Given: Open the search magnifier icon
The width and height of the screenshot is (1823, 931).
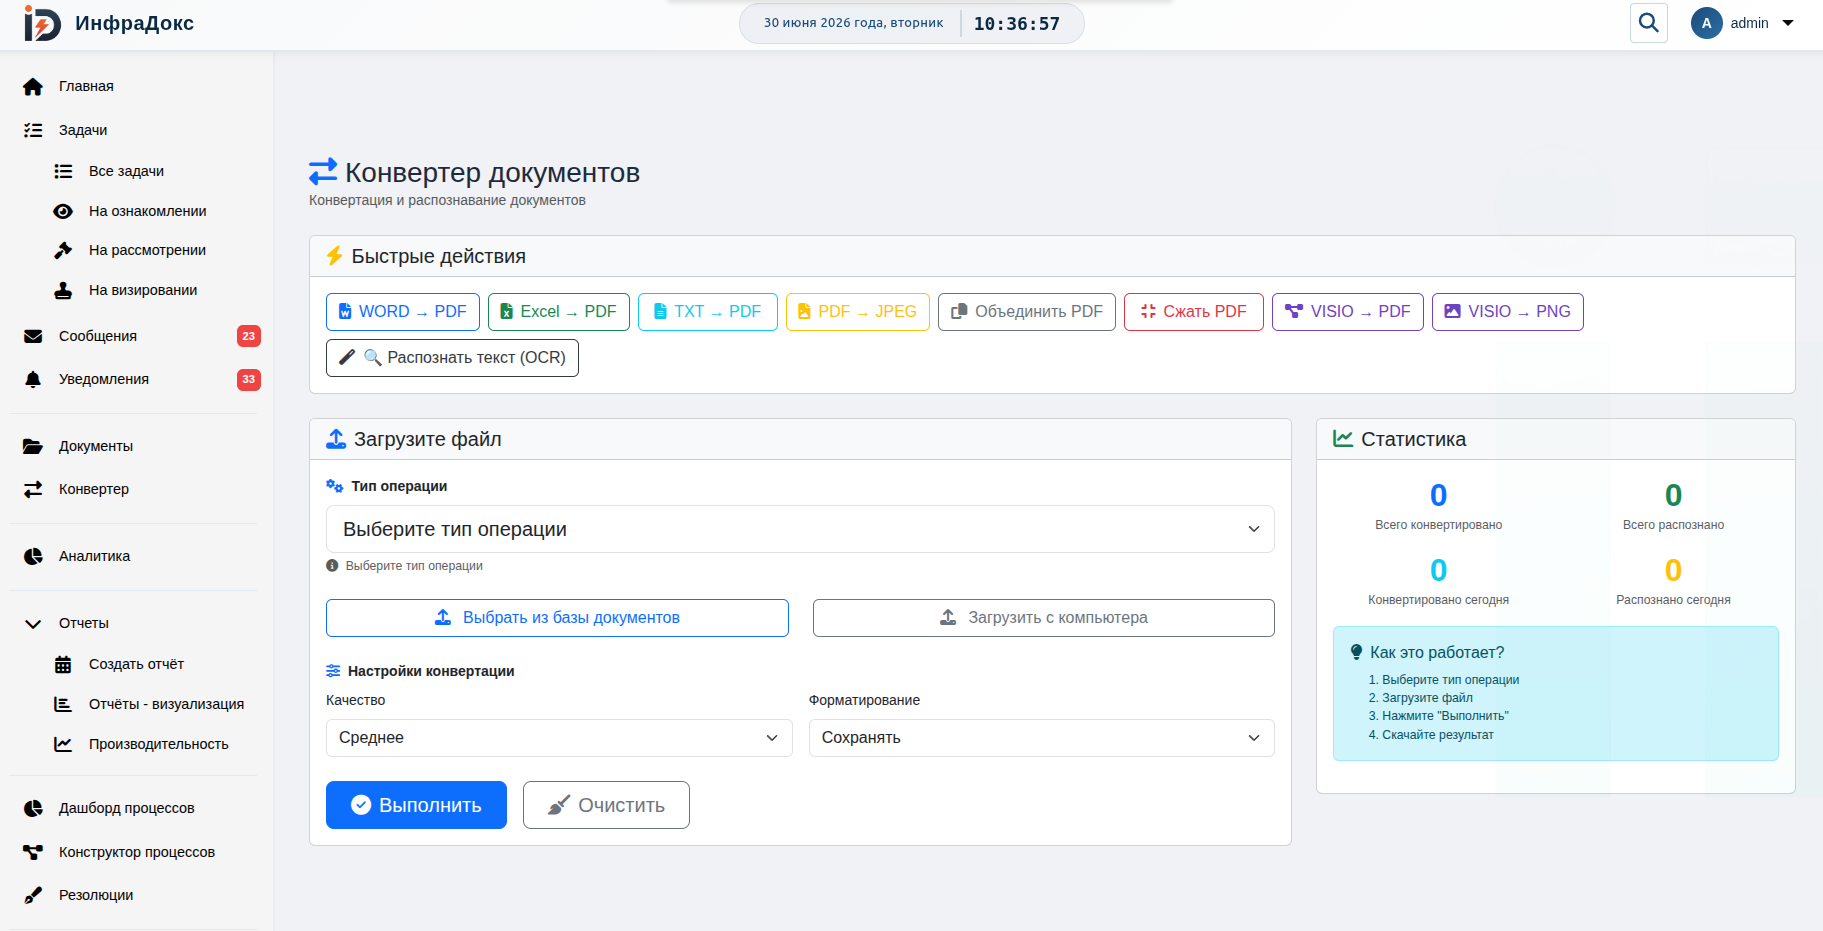Looking at the screenshot, I should [x=1649, y=23].
